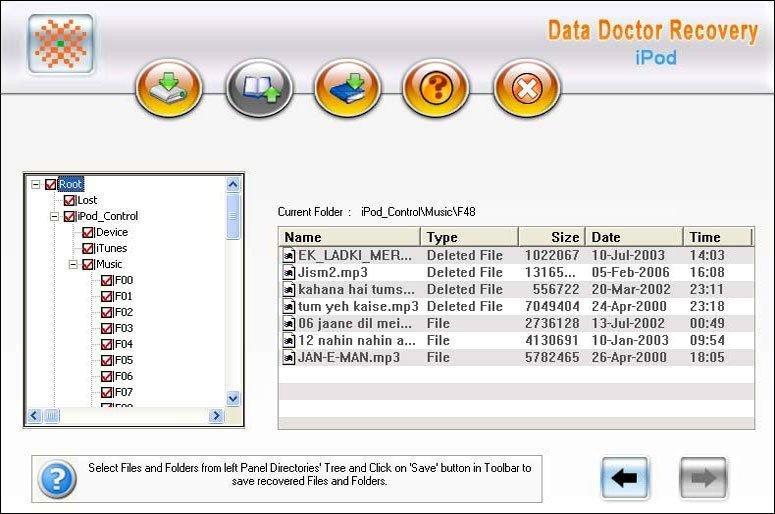Viewport: 775px width, 514px height.
Task: Open Help via the question mark toolbar button
Action: tap(436, 88)
